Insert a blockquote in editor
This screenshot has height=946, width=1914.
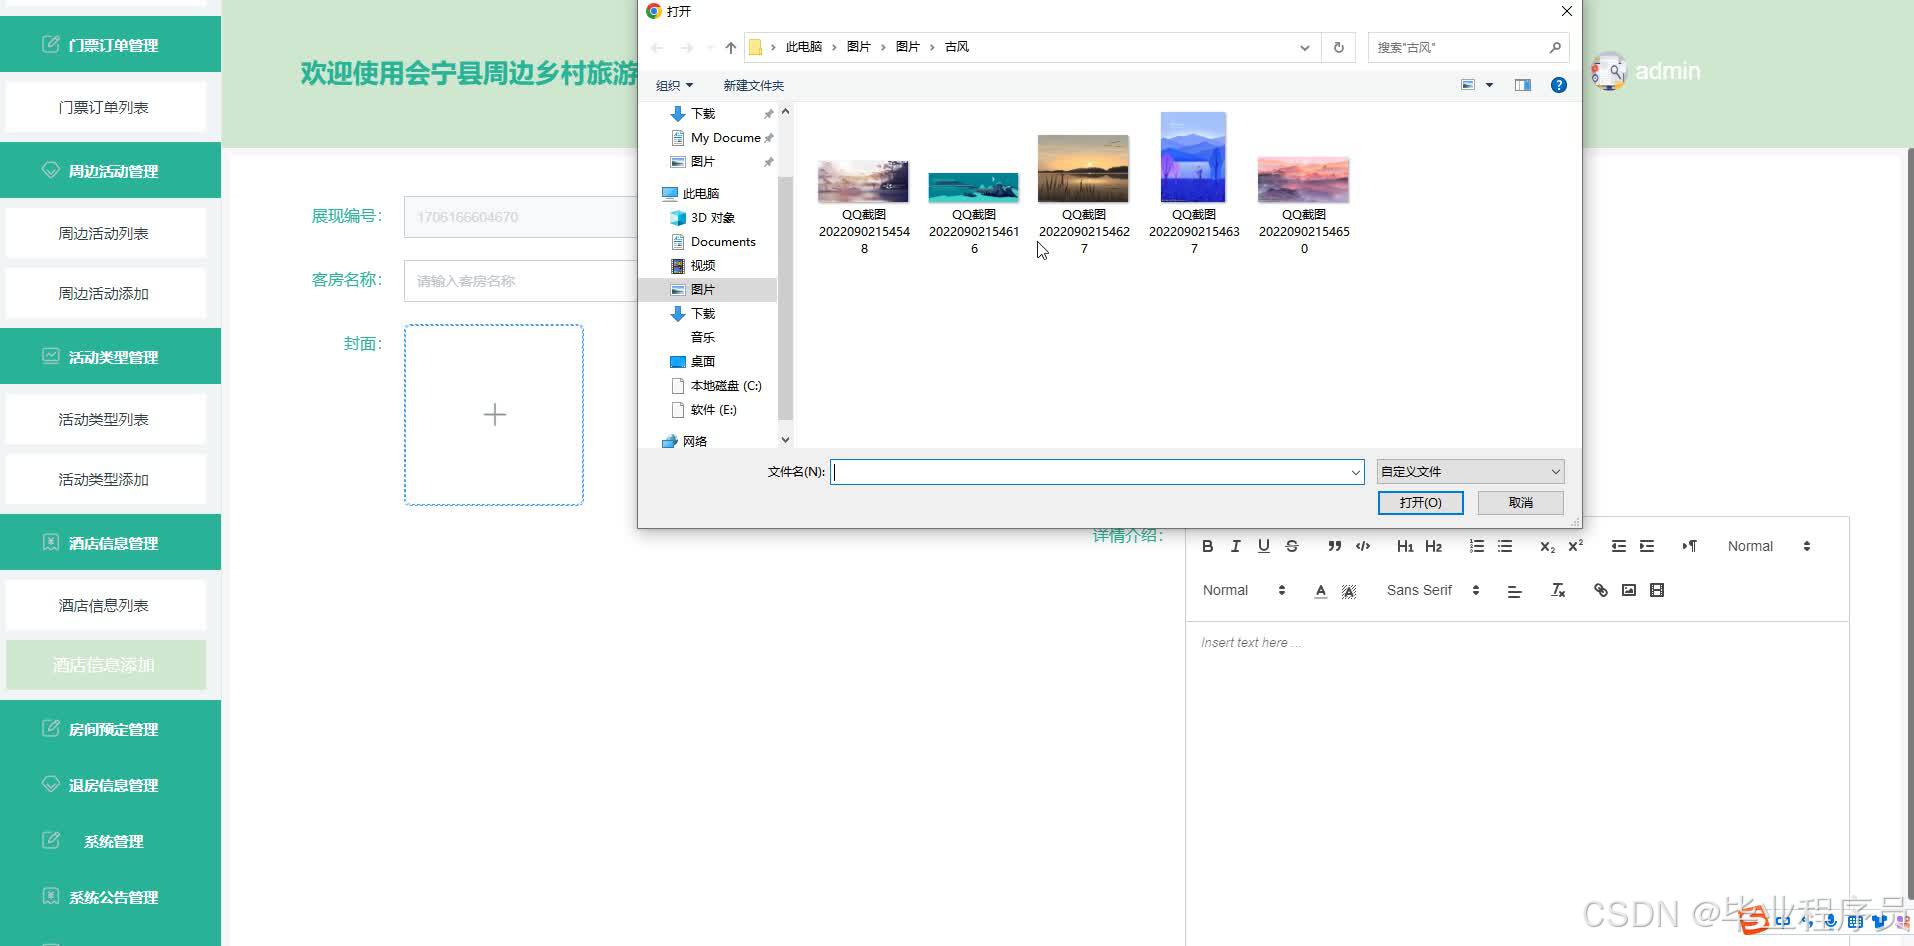click(1334, 546)
